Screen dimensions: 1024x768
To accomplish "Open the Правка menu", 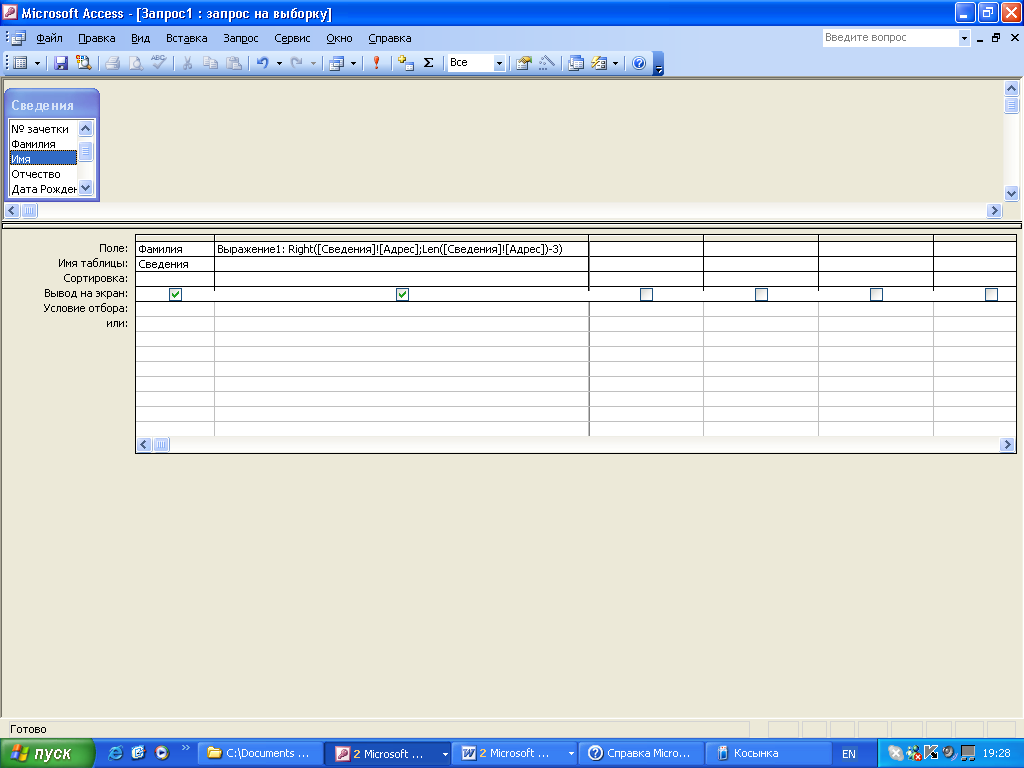I will coord(97,38).
